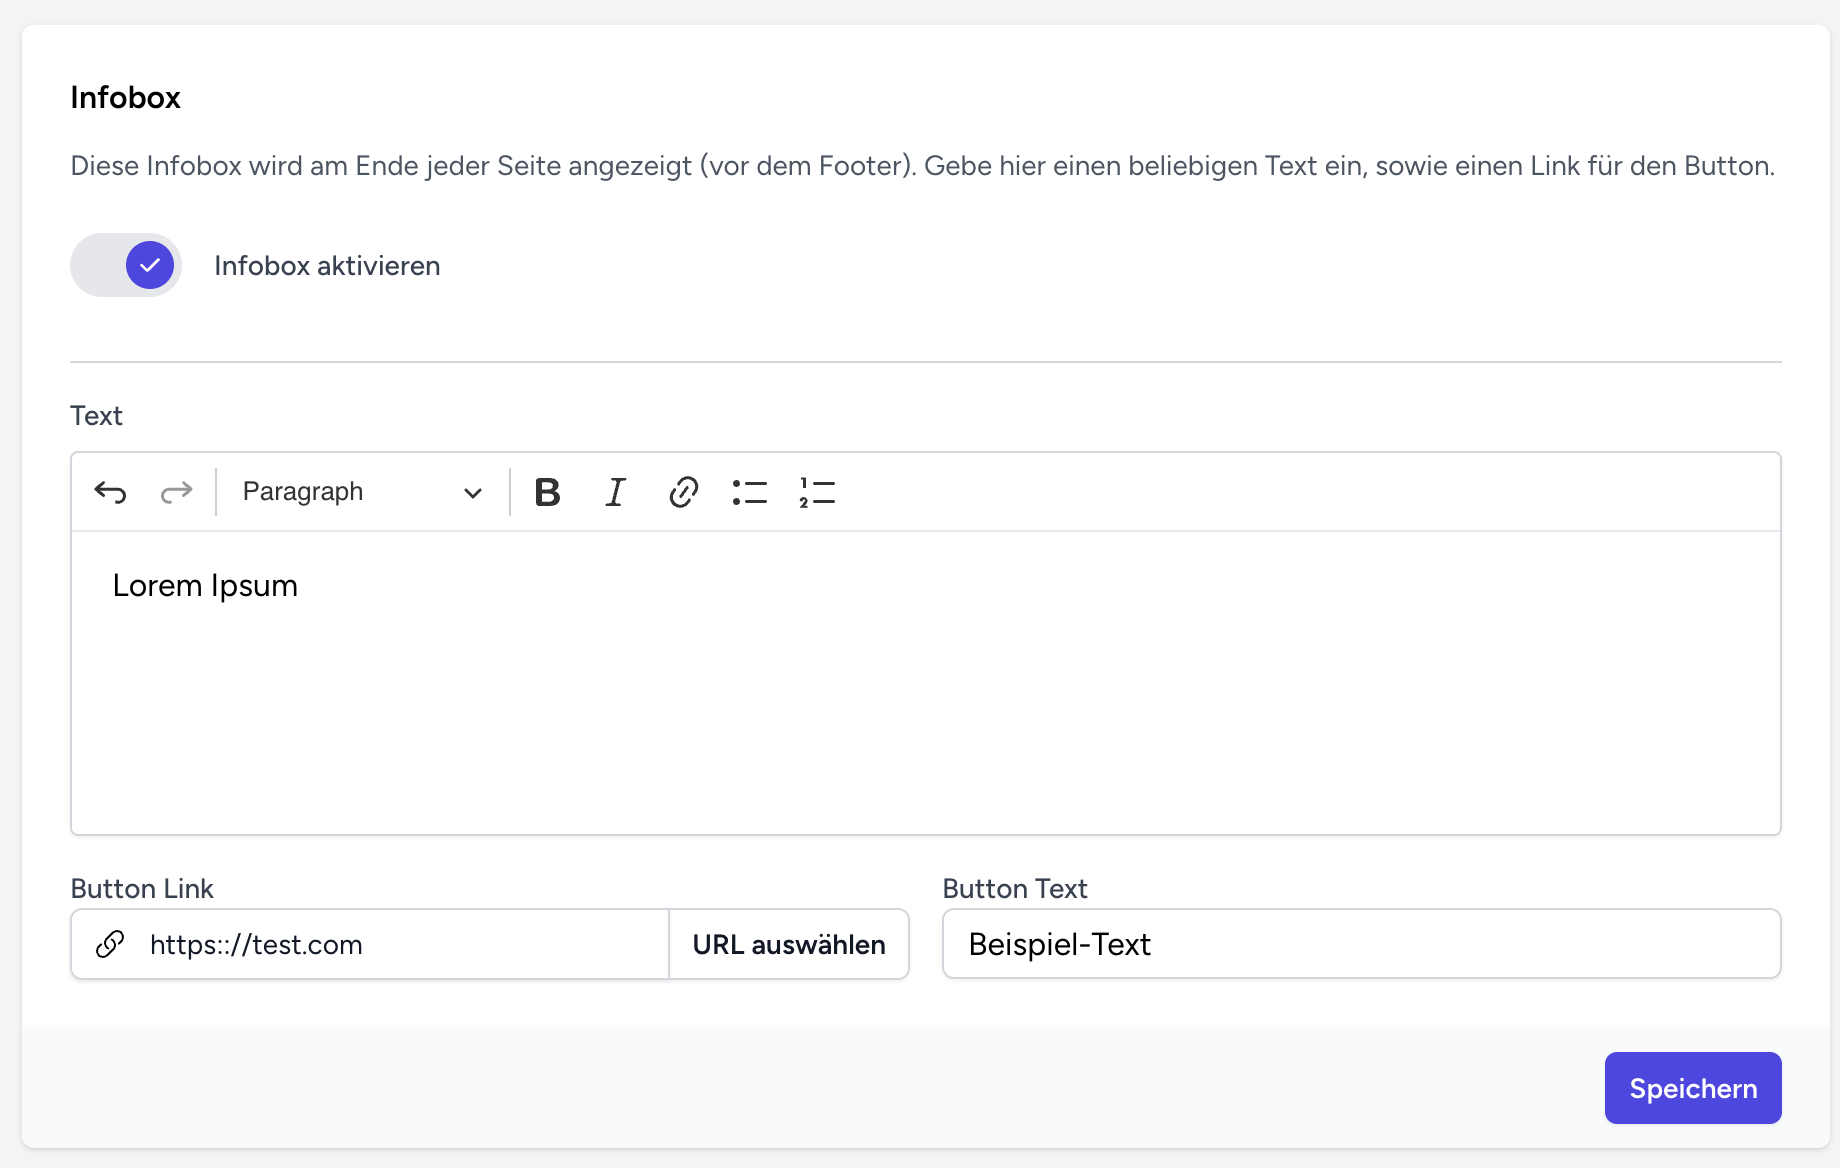This screenshot has width=1840, height=1168.
Task: Click the 'Infobox aktivieren' label text
Action: coord(327,266)
